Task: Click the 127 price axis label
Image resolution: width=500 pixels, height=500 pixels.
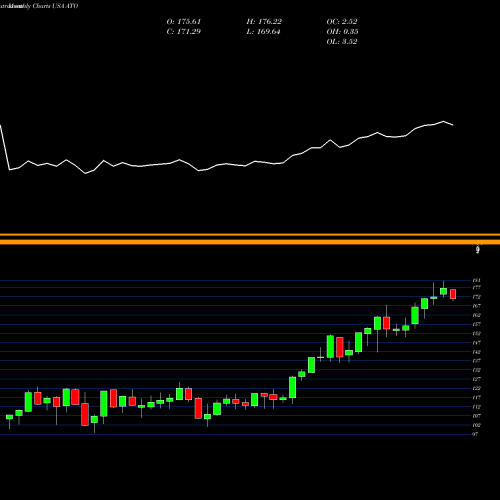Action: click(x=476, y=379)
